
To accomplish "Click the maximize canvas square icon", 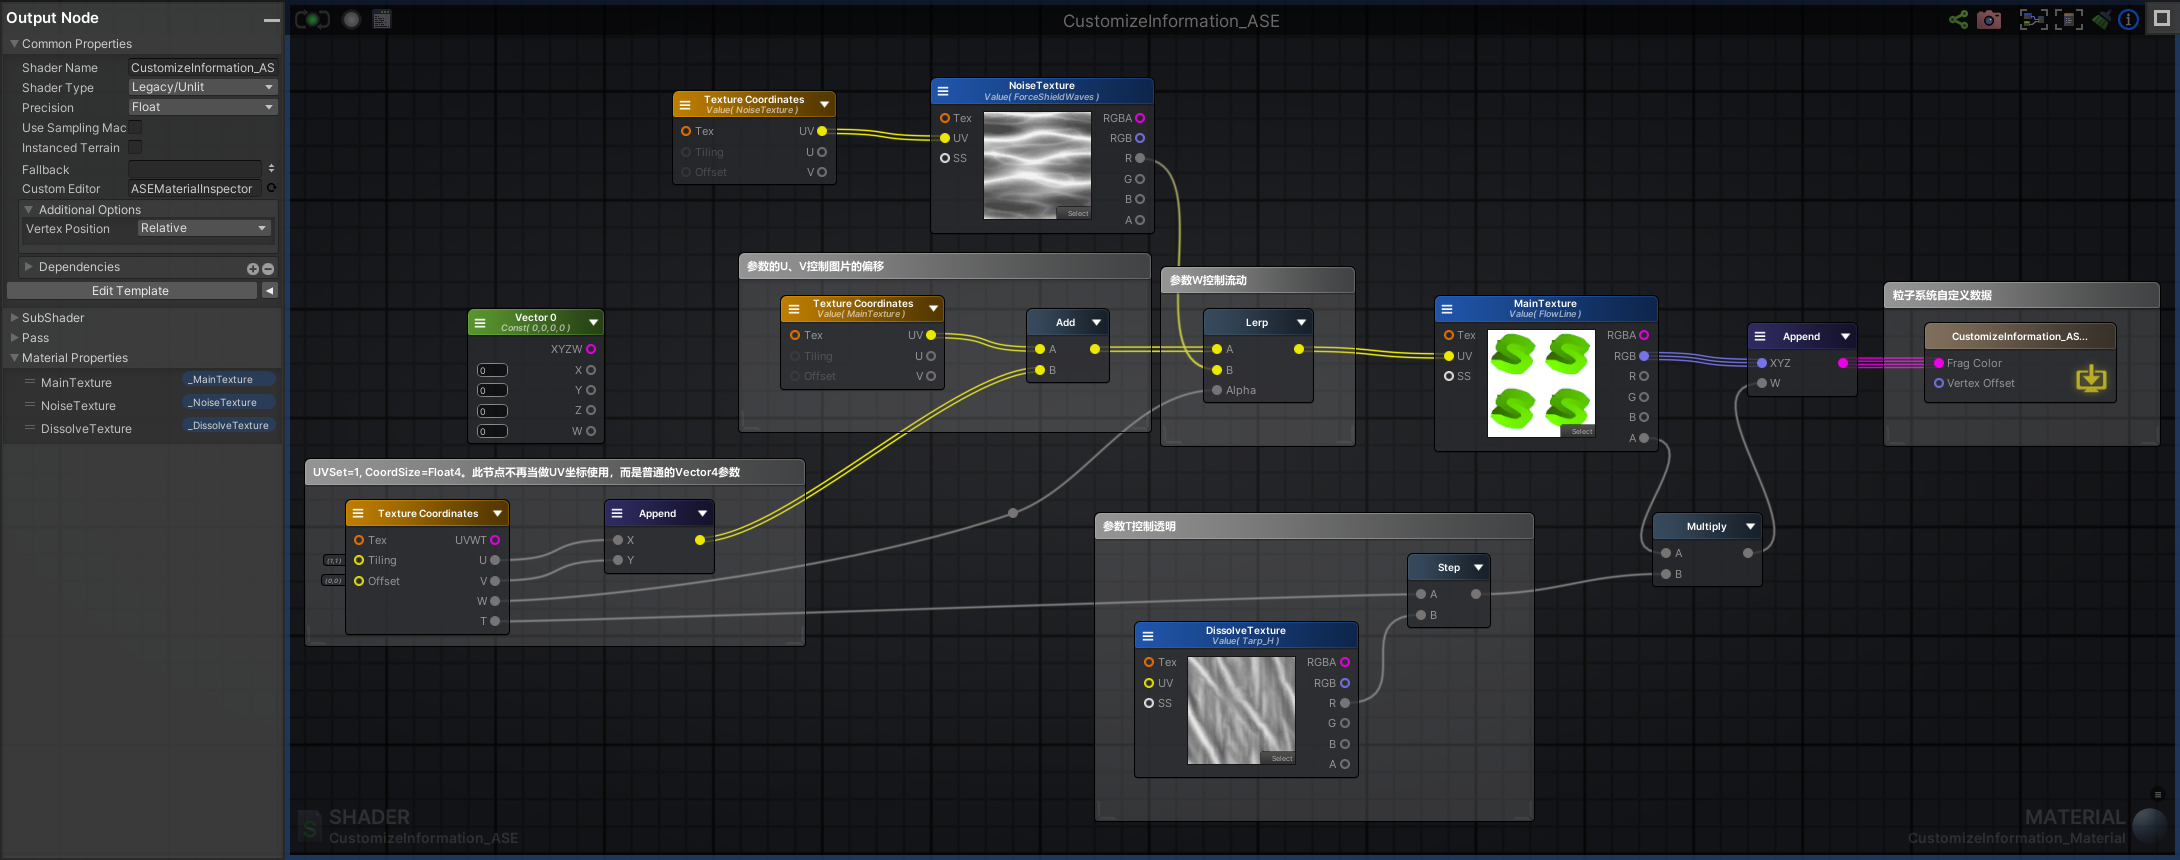I will coord(2161,19).
